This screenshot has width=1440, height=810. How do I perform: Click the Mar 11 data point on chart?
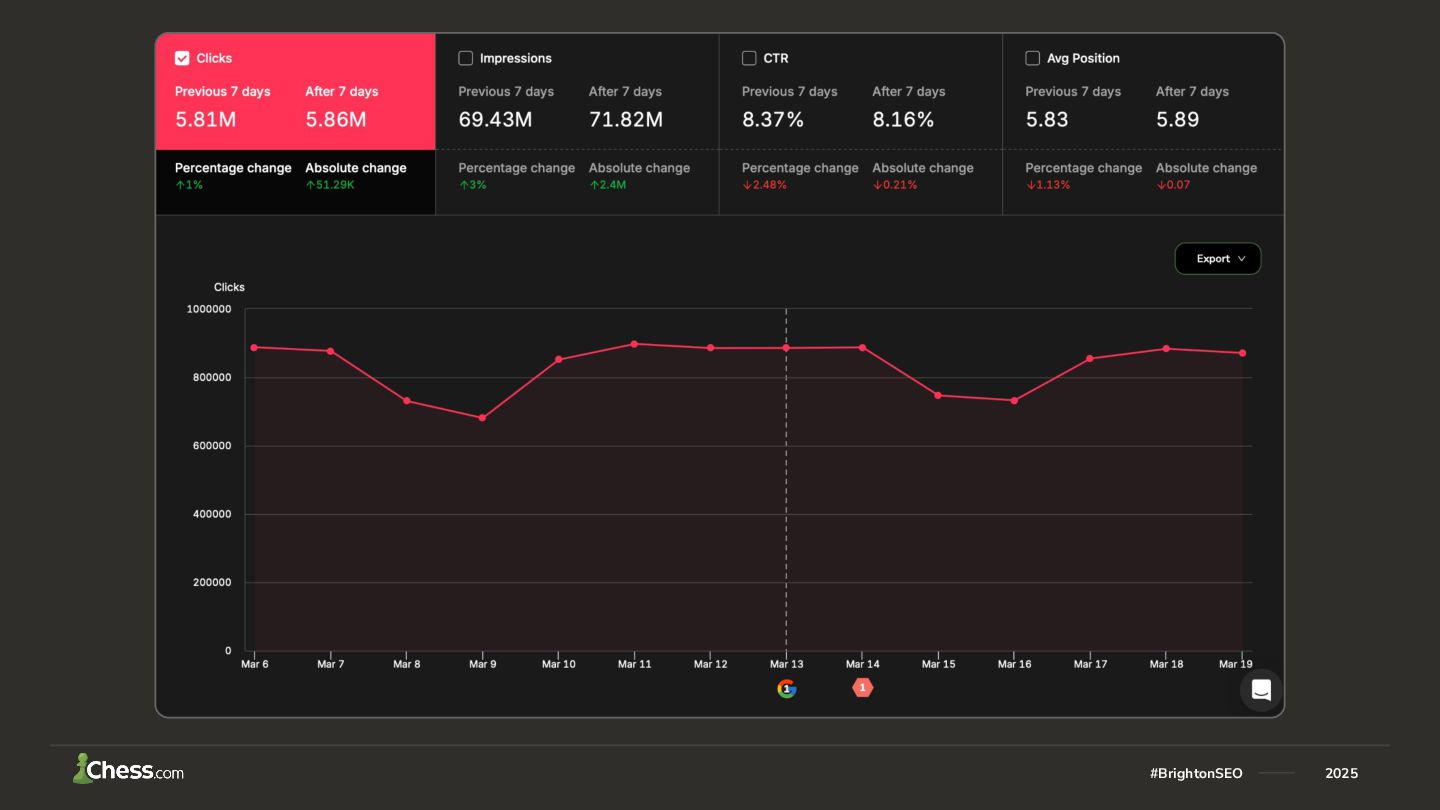634,344
